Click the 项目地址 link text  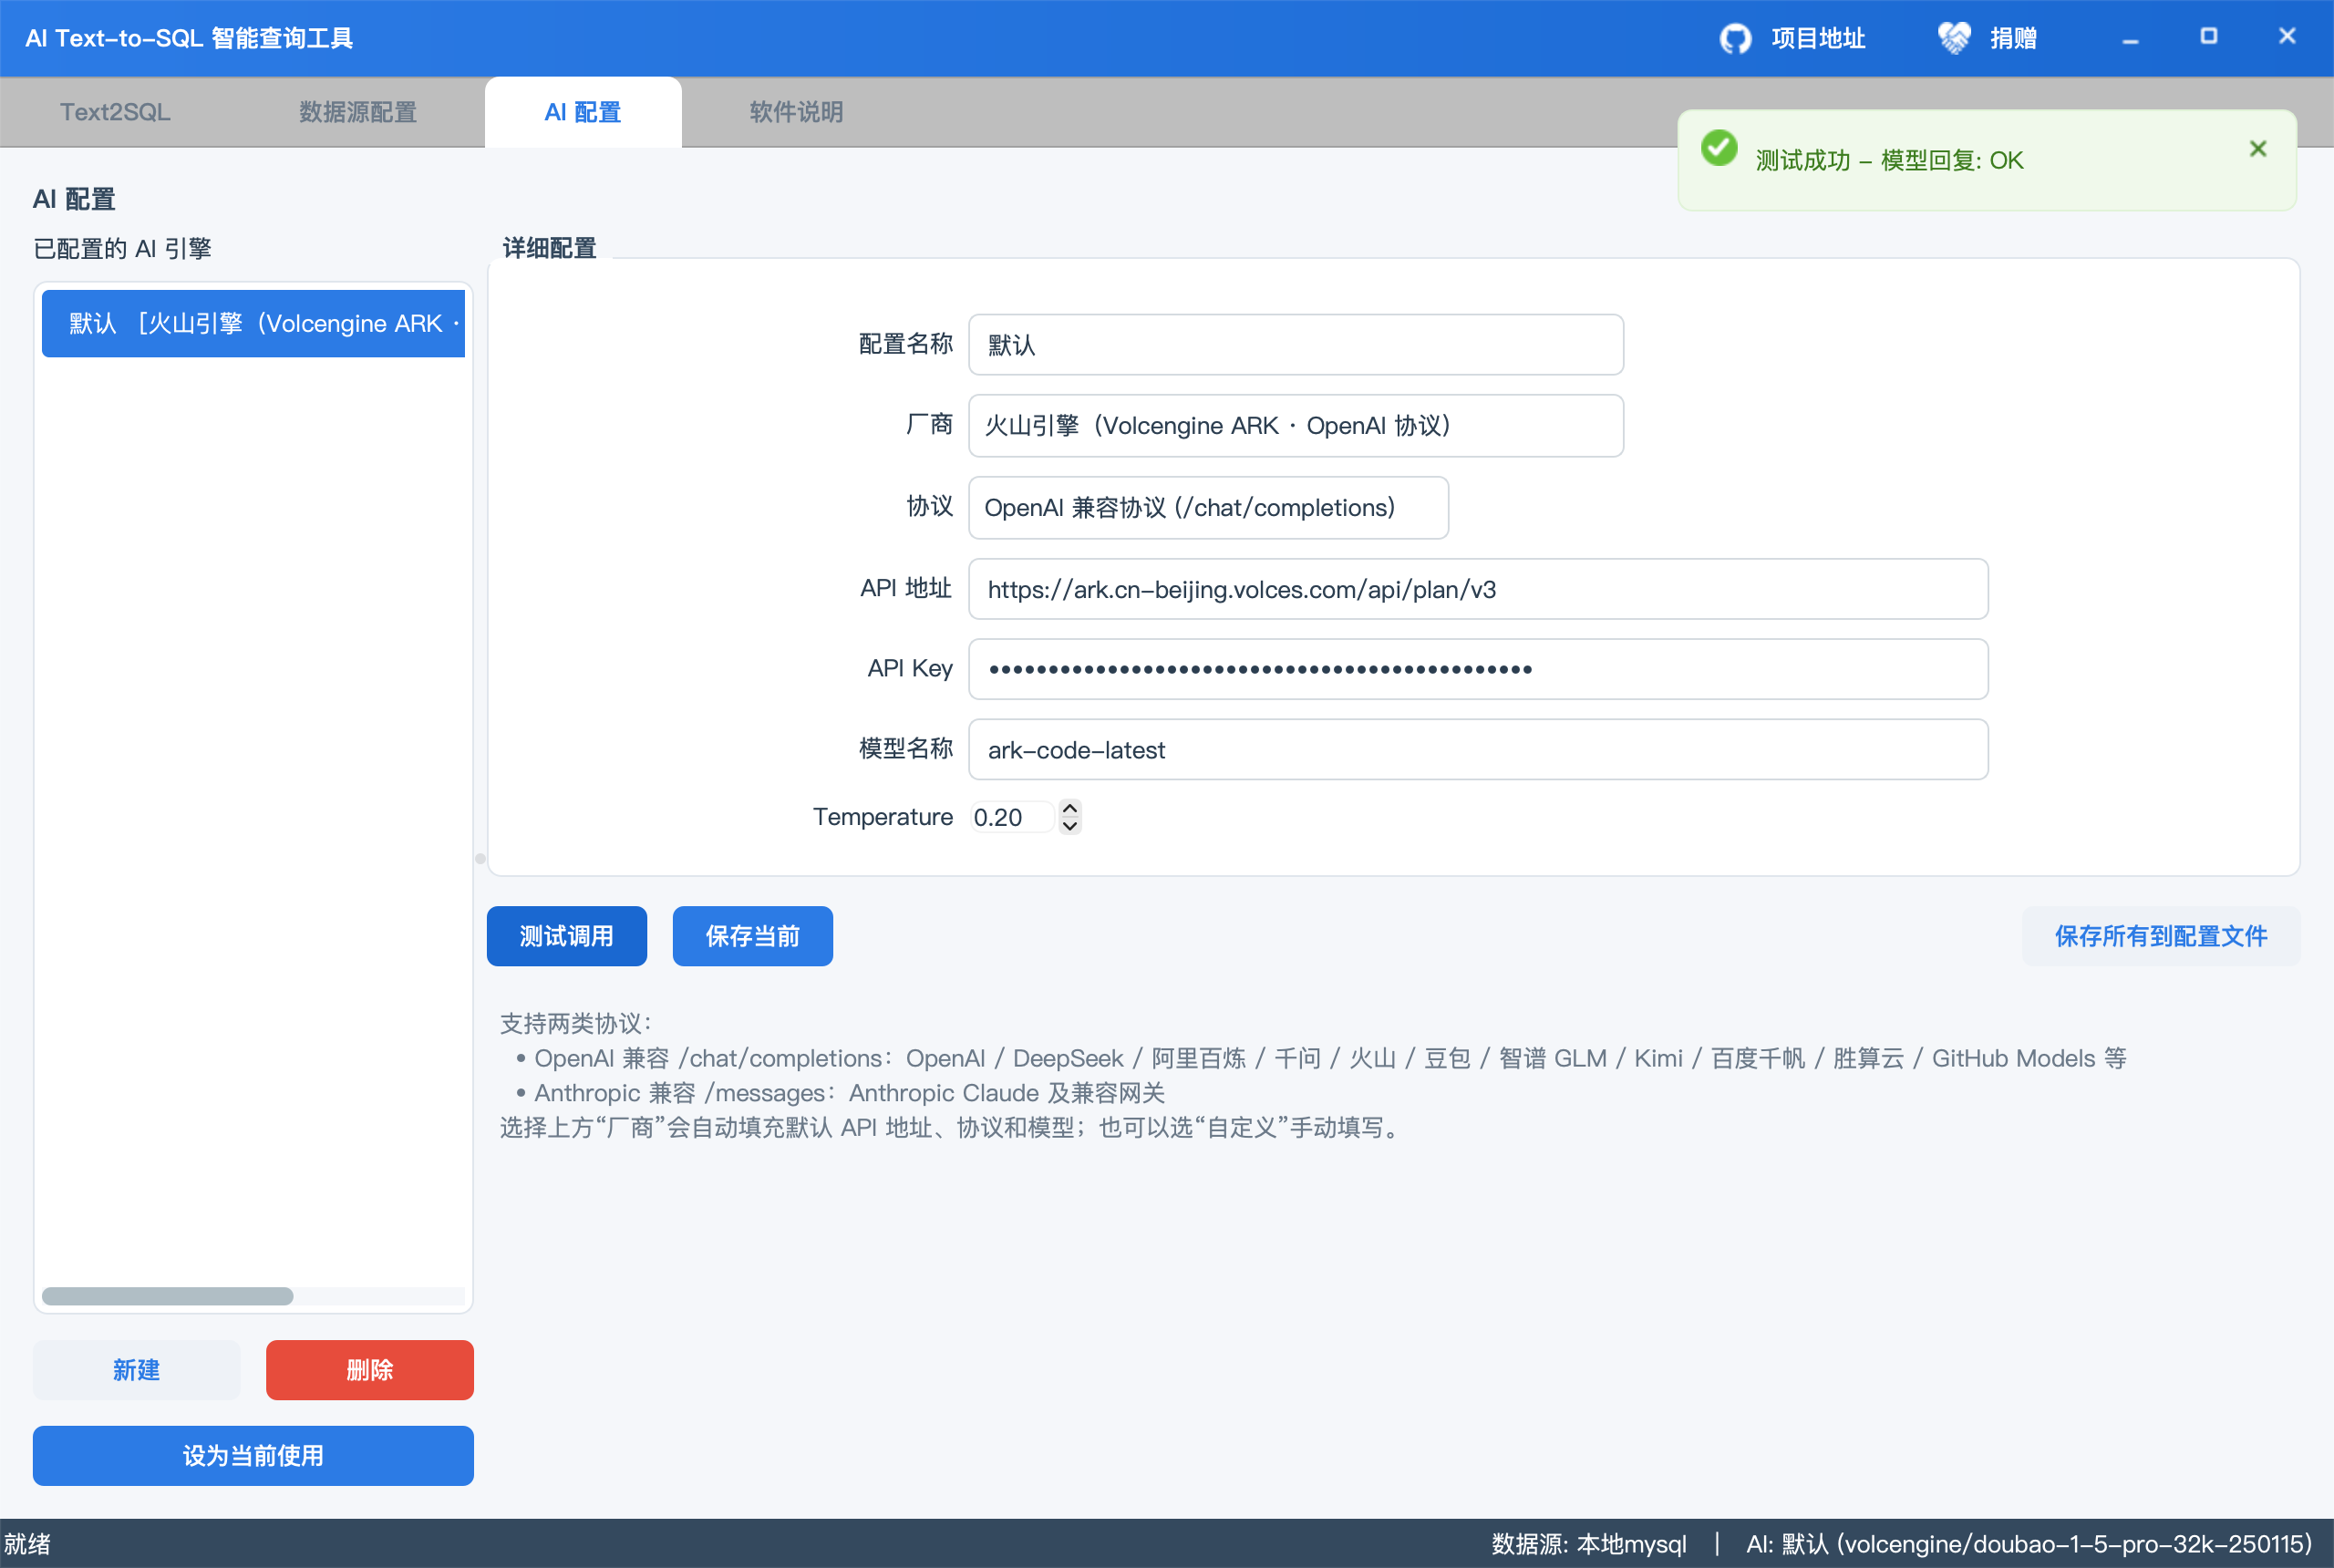coord(1818,38)
